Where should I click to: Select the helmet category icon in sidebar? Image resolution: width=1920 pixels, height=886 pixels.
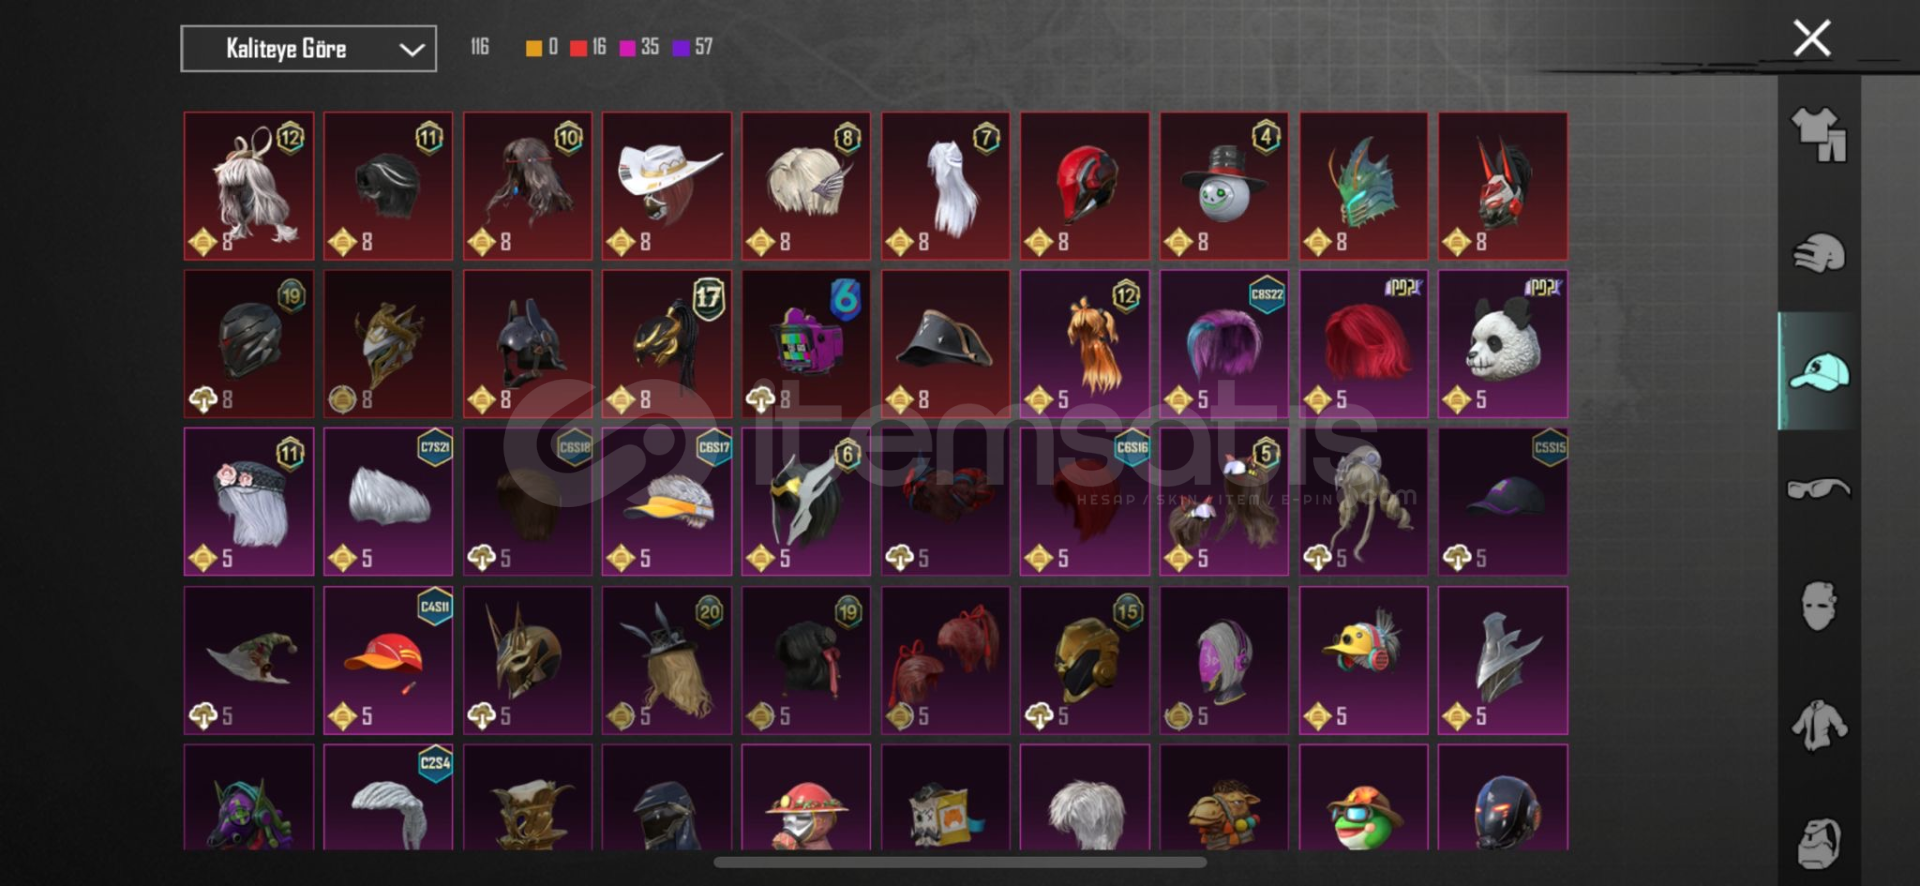pyautogui.click(x=1818, y=253)
